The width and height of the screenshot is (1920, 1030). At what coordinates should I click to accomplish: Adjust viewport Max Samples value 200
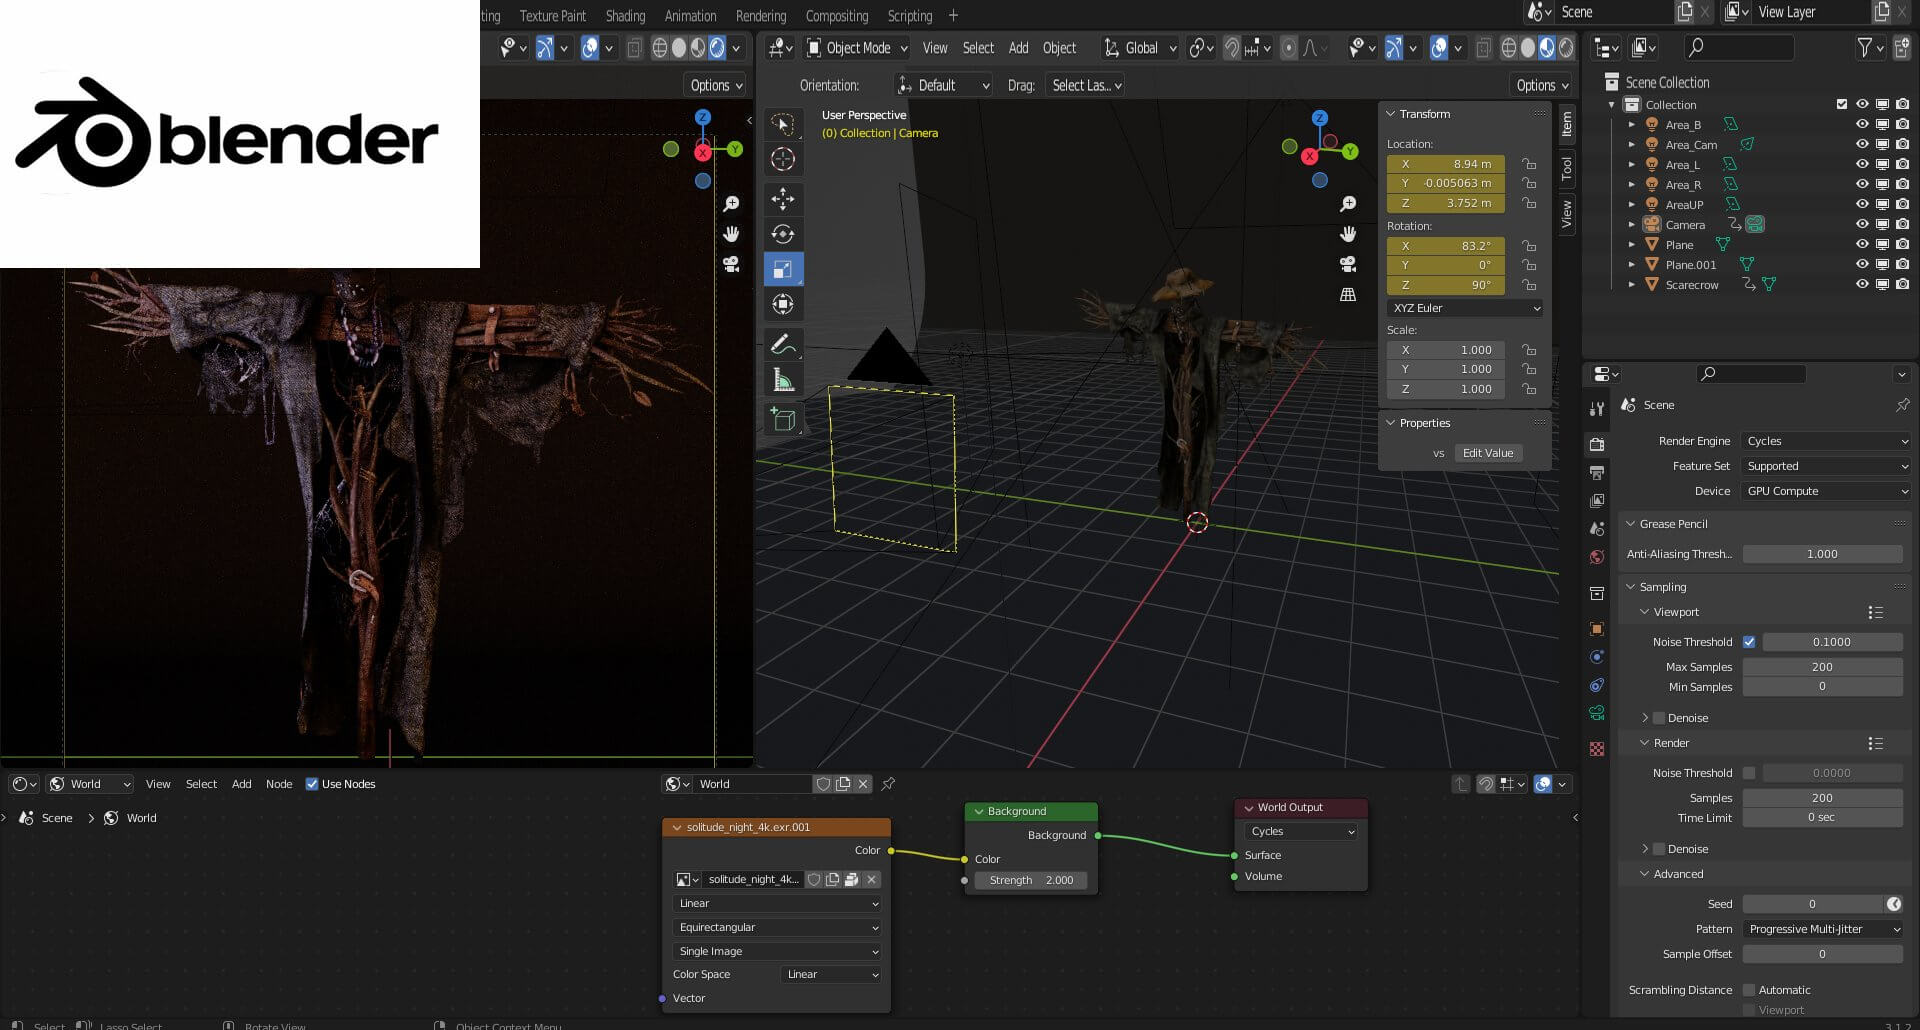coord(1822,667)
